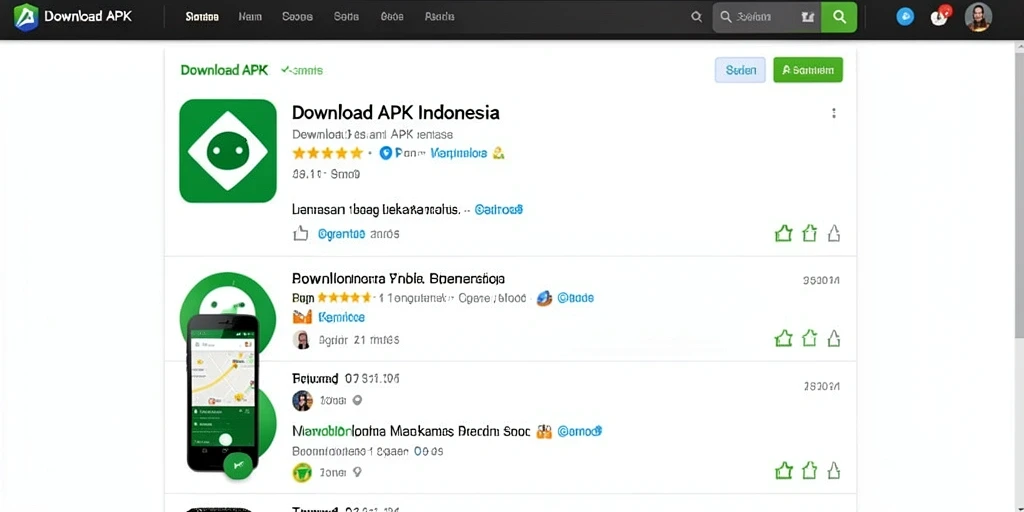Image resolution: width=1024 pixels, height=512 pixels.
Task: Click the orange factory icon beside "Kemrioce"
Action: (302, 317)
